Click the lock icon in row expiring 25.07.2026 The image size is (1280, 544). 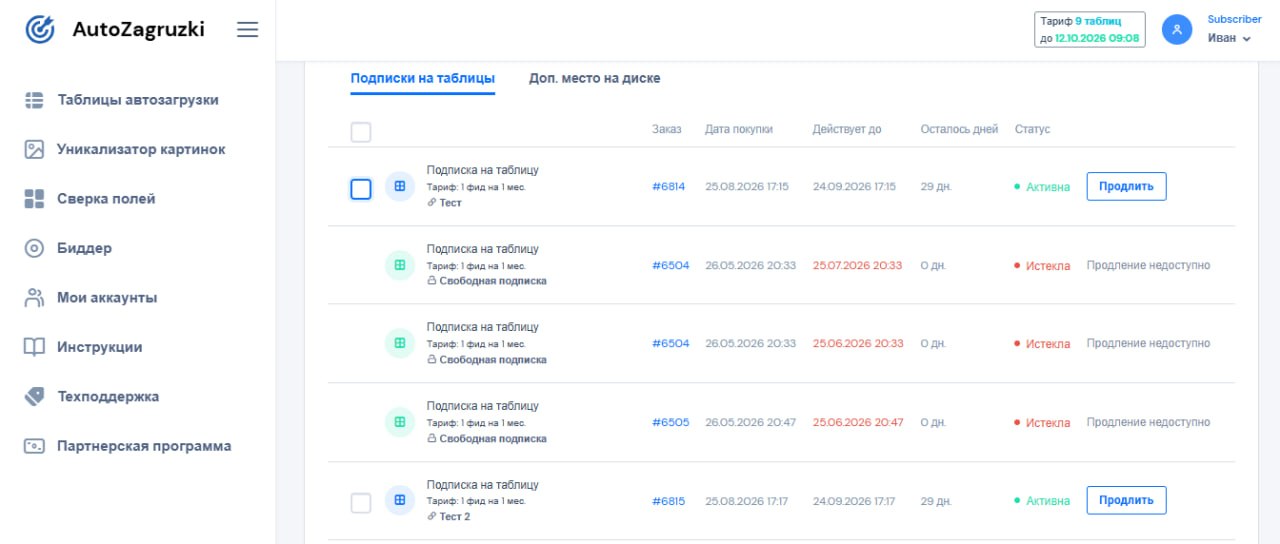point(431,281)
